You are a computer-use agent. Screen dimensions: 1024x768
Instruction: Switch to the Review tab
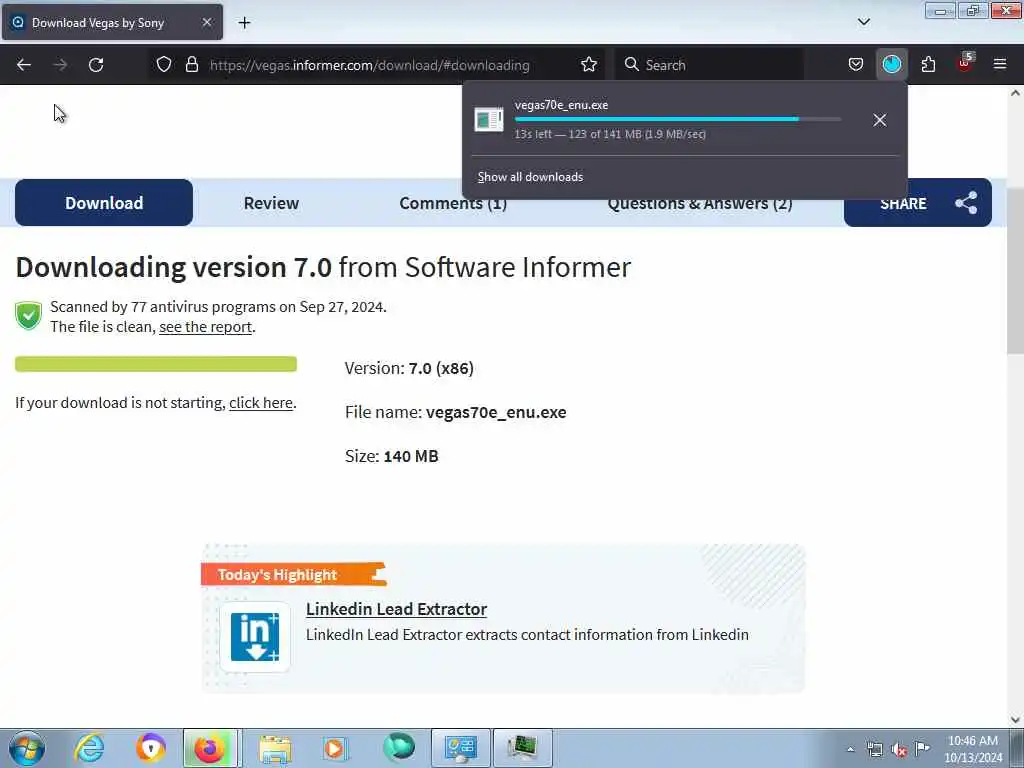(x=271, y=203)
